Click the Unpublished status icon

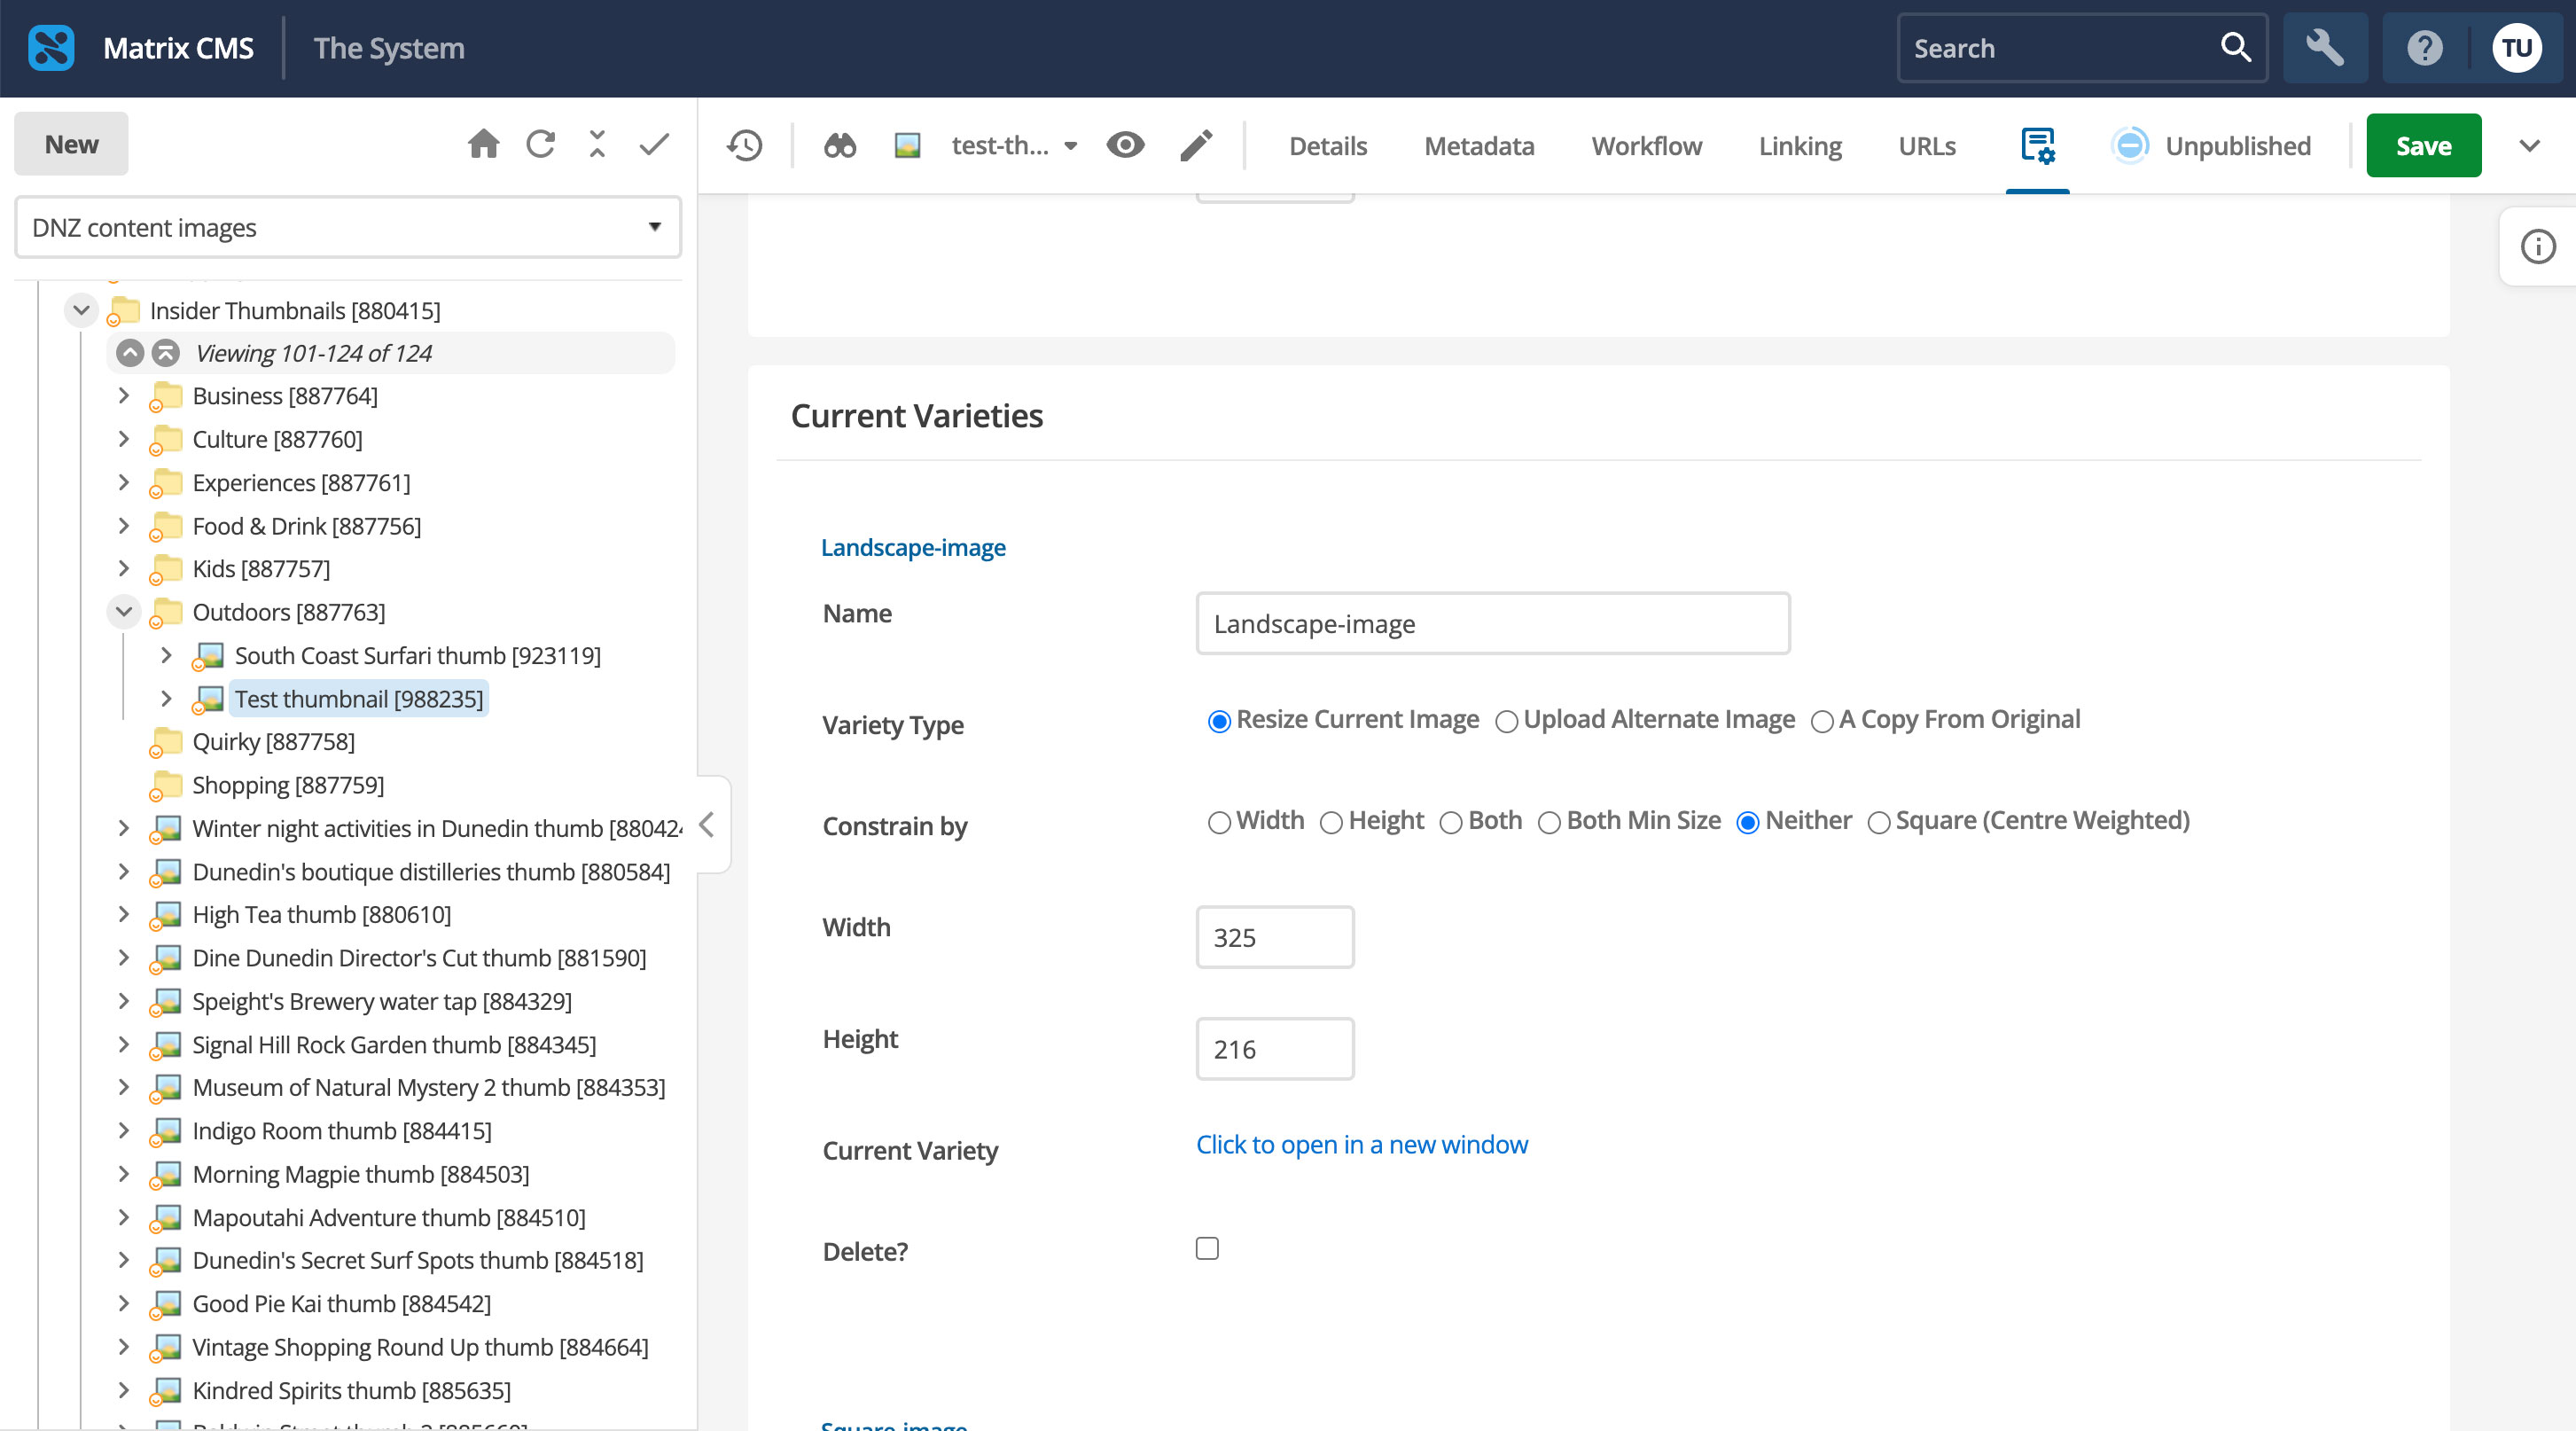tap(2130, 146)
